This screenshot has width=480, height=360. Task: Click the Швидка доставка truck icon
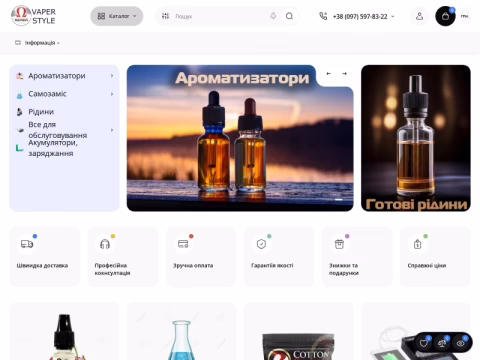pyautogui.click(x=27, y=244)
